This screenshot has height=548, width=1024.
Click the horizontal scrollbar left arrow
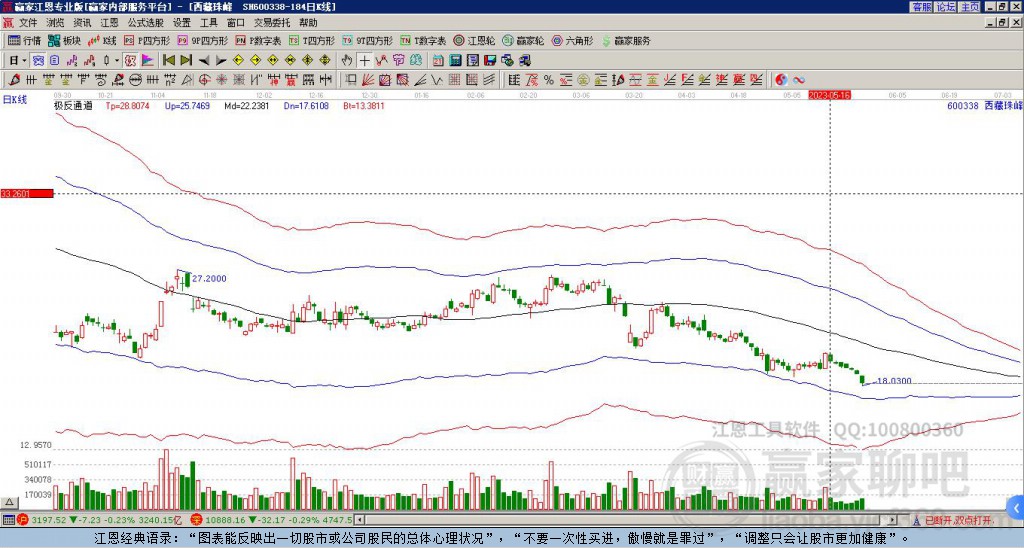coord(358,521)
